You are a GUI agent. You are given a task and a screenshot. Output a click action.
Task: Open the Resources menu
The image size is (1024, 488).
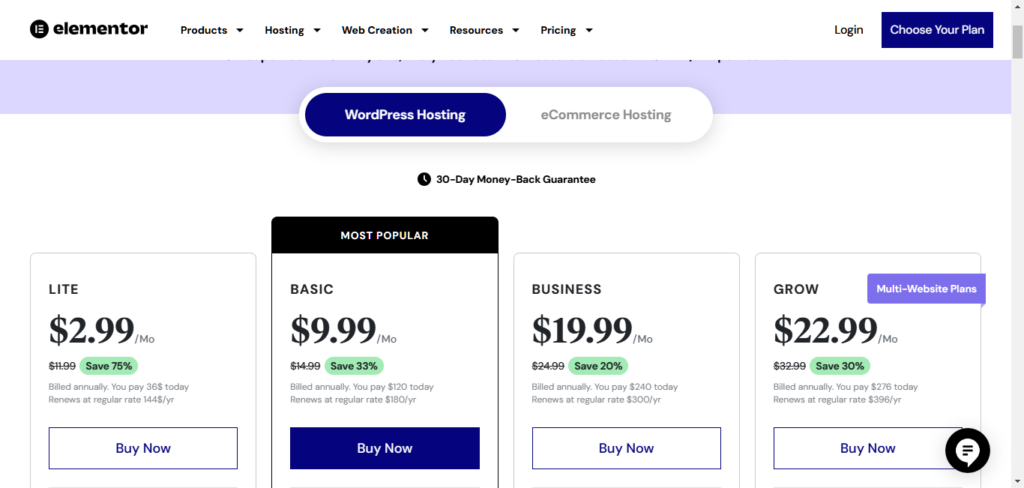coord(485,30)
